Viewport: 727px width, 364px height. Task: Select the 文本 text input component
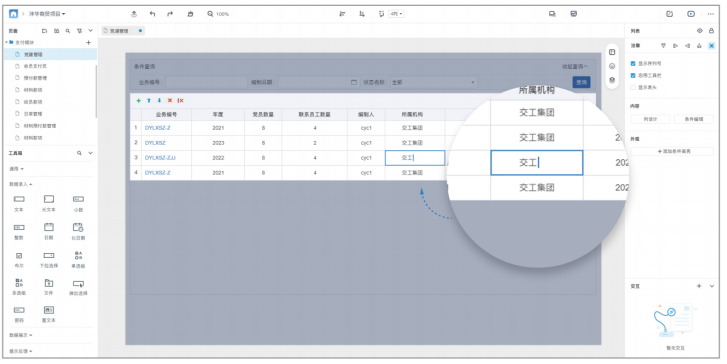point(19,203)
